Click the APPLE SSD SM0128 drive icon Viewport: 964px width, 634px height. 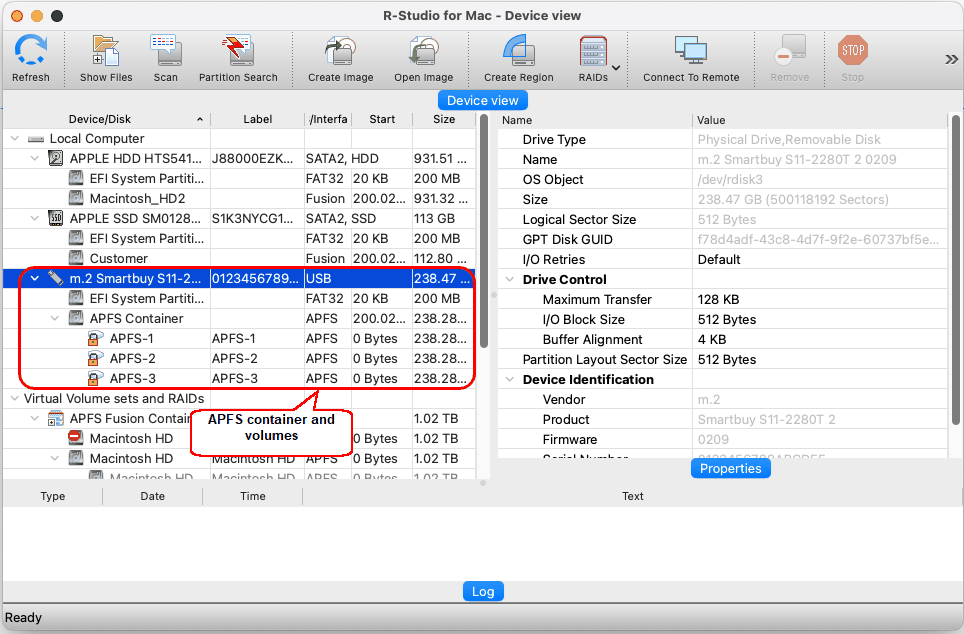tap(55, 218)
